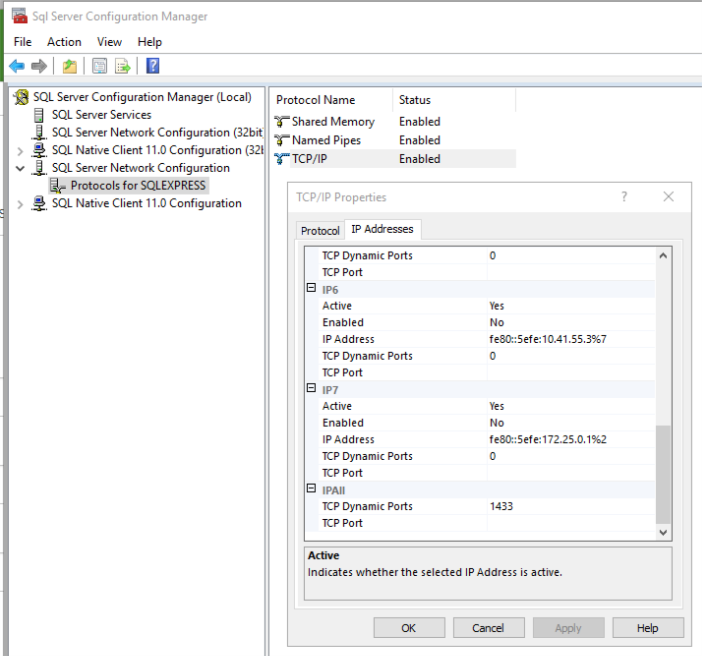This screenshot has width=702, height=656.
Task: Click Named Pipes Enabled status cell
Action: 419,141
